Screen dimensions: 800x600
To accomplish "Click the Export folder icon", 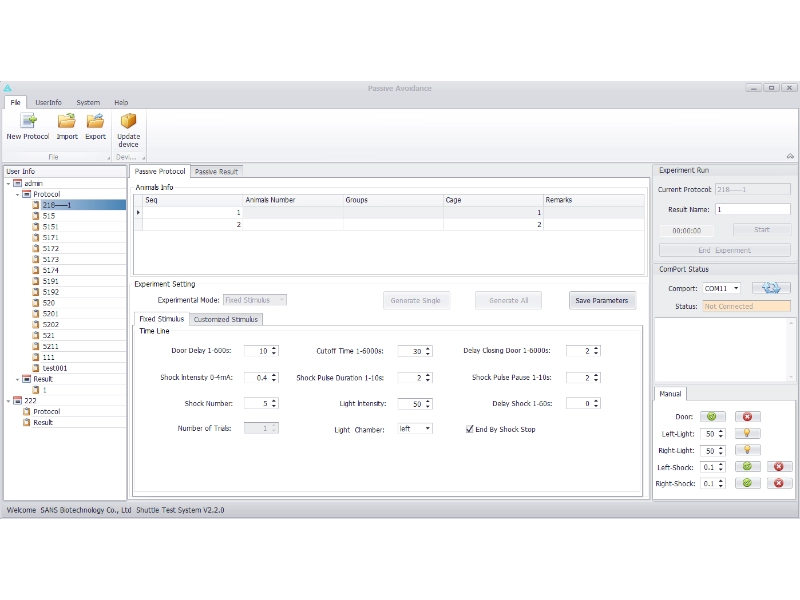I will pyautogui.click(x=95, y=122).
